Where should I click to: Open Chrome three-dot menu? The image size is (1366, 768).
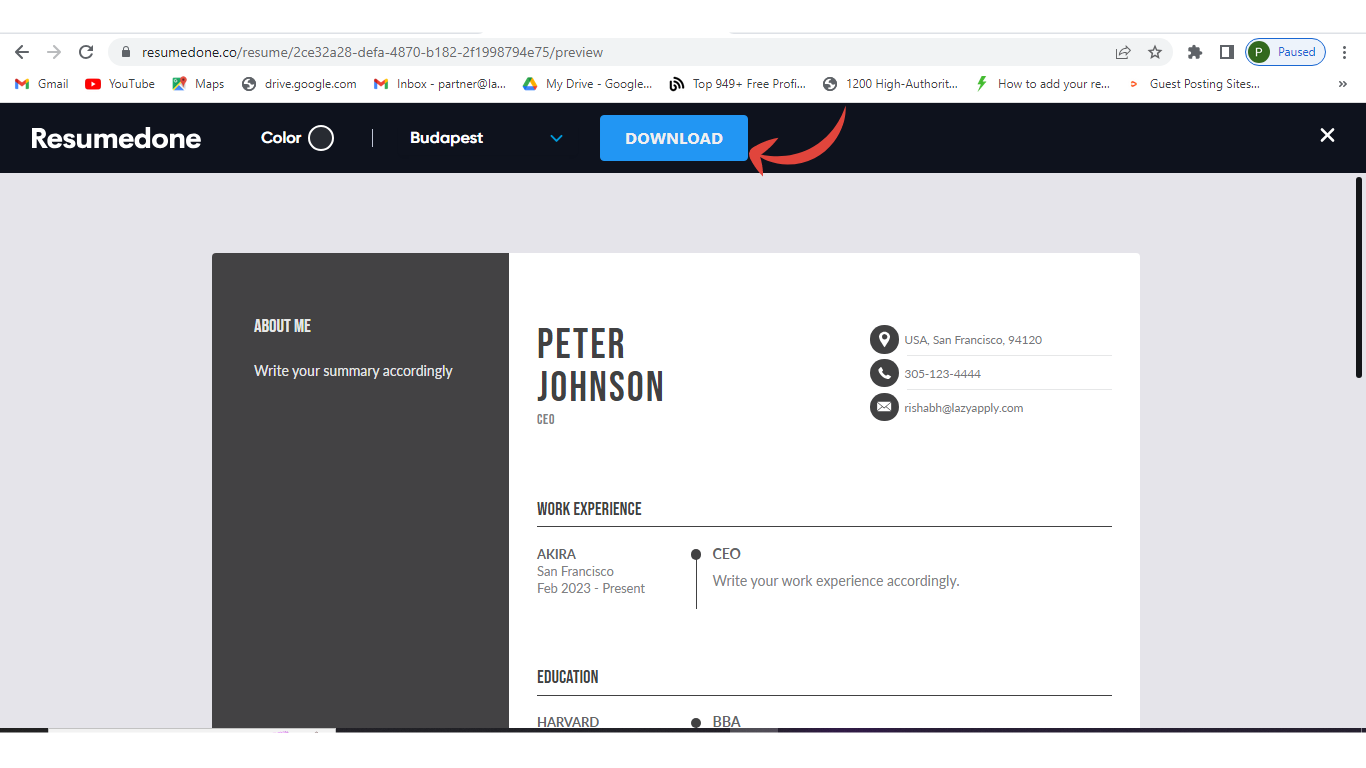coord(1345,52)
